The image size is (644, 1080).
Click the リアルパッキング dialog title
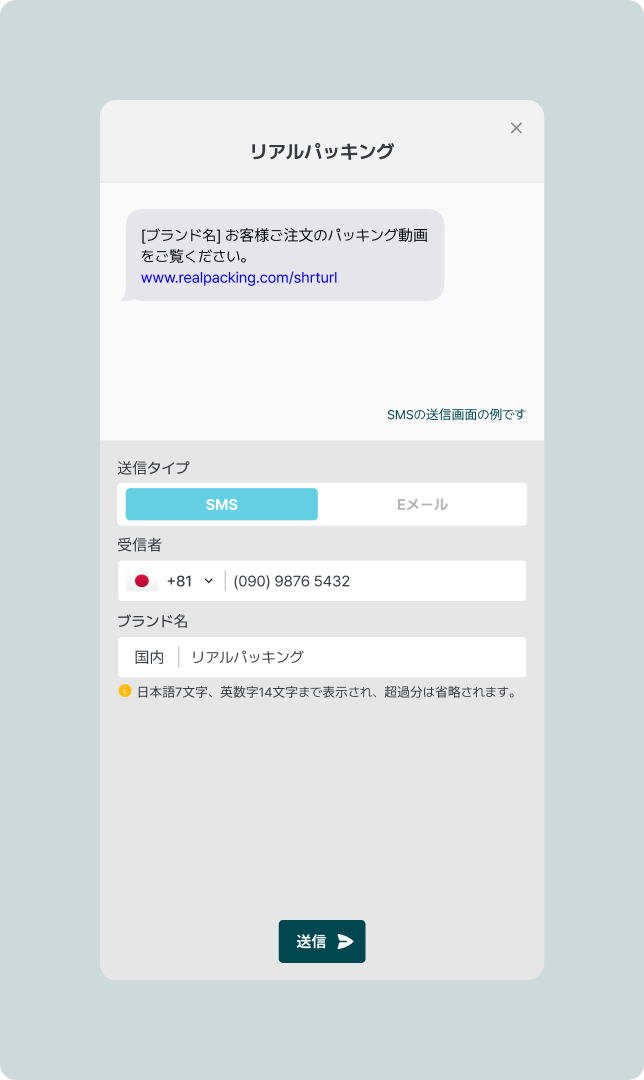click(x=322, y=152)
